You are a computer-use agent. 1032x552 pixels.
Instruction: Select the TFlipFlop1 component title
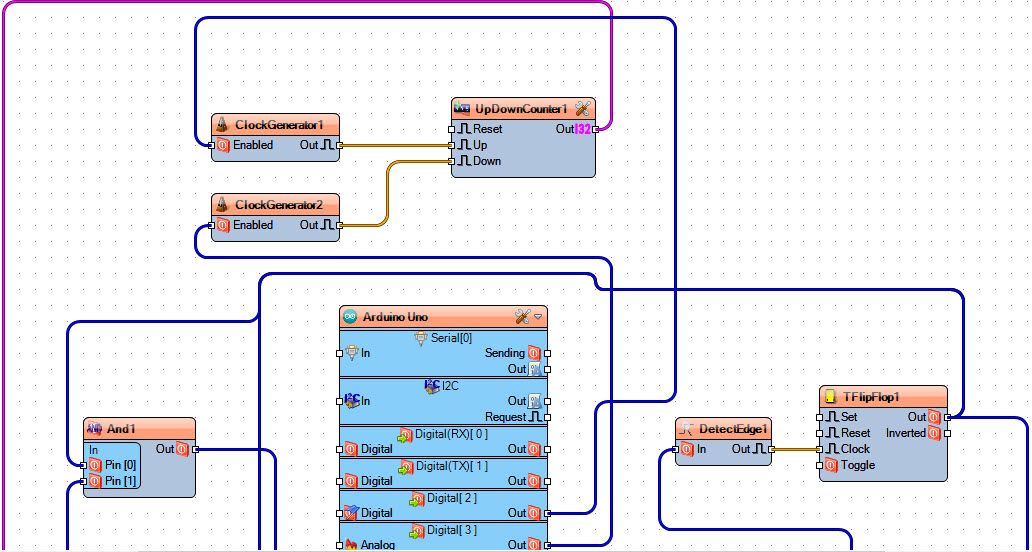pos(871,397)
